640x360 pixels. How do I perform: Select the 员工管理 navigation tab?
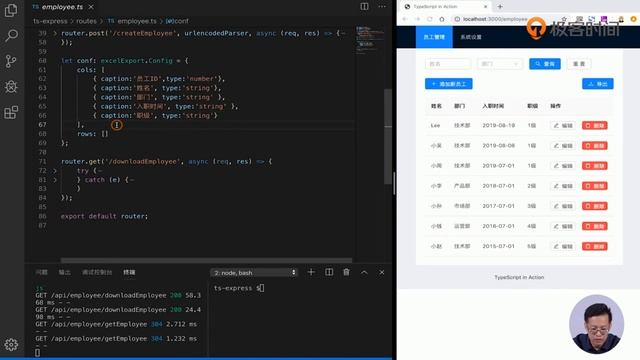tap(434, 37)
